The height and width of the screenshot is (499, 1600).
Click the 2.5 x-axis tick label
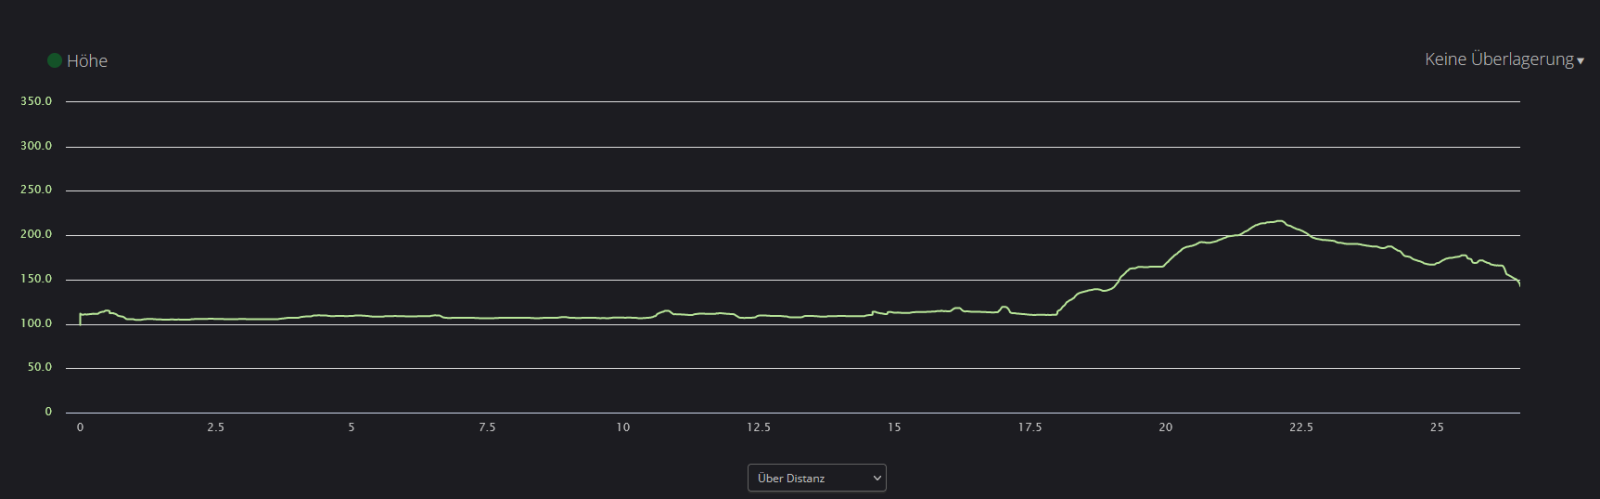click(x=216, y=427)
